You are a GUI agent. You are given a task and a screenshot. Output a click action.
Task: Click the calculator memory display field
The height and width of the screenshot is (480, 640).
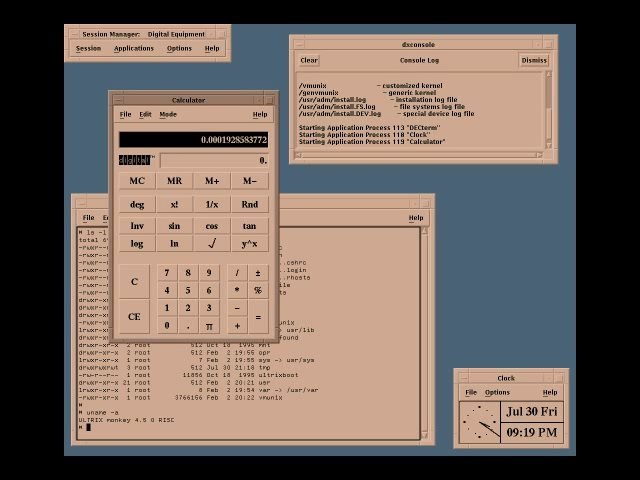[x=214, y=160]
